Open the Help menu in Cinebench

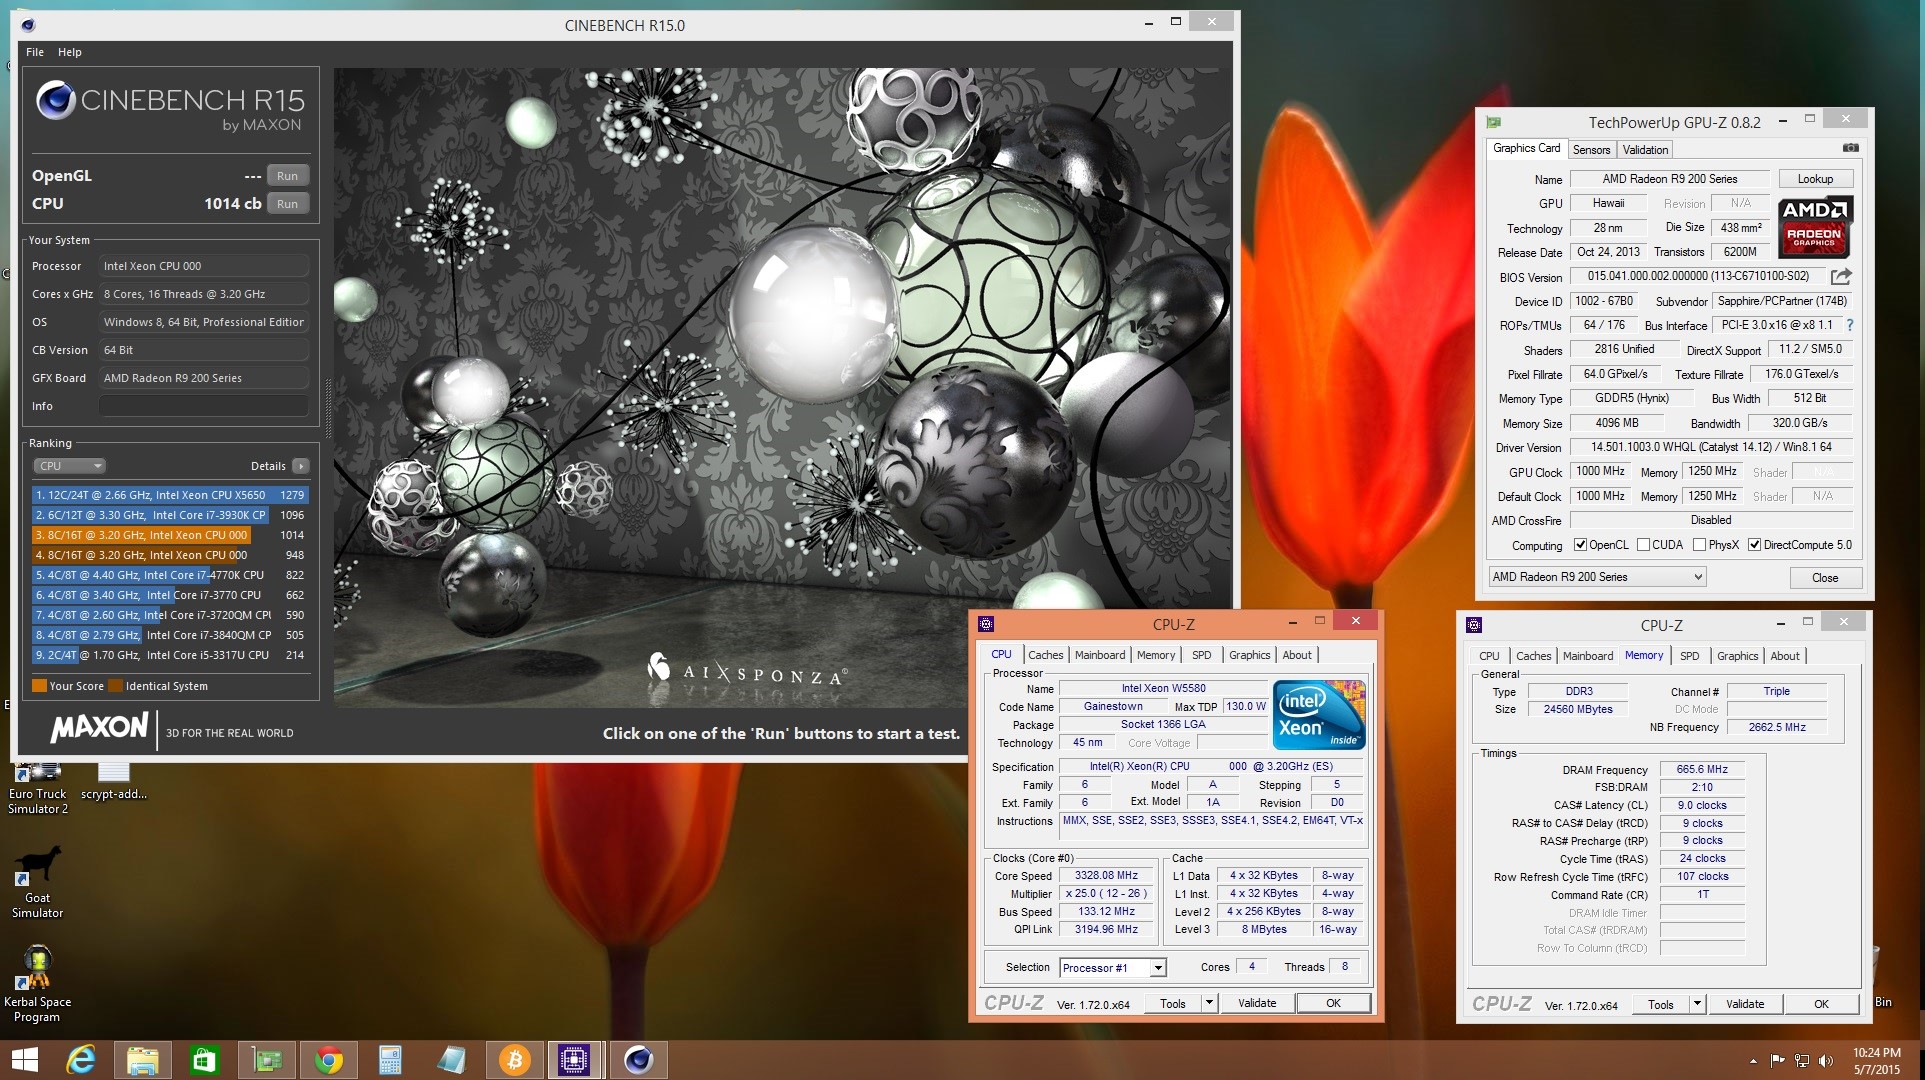tap(70, 52)
